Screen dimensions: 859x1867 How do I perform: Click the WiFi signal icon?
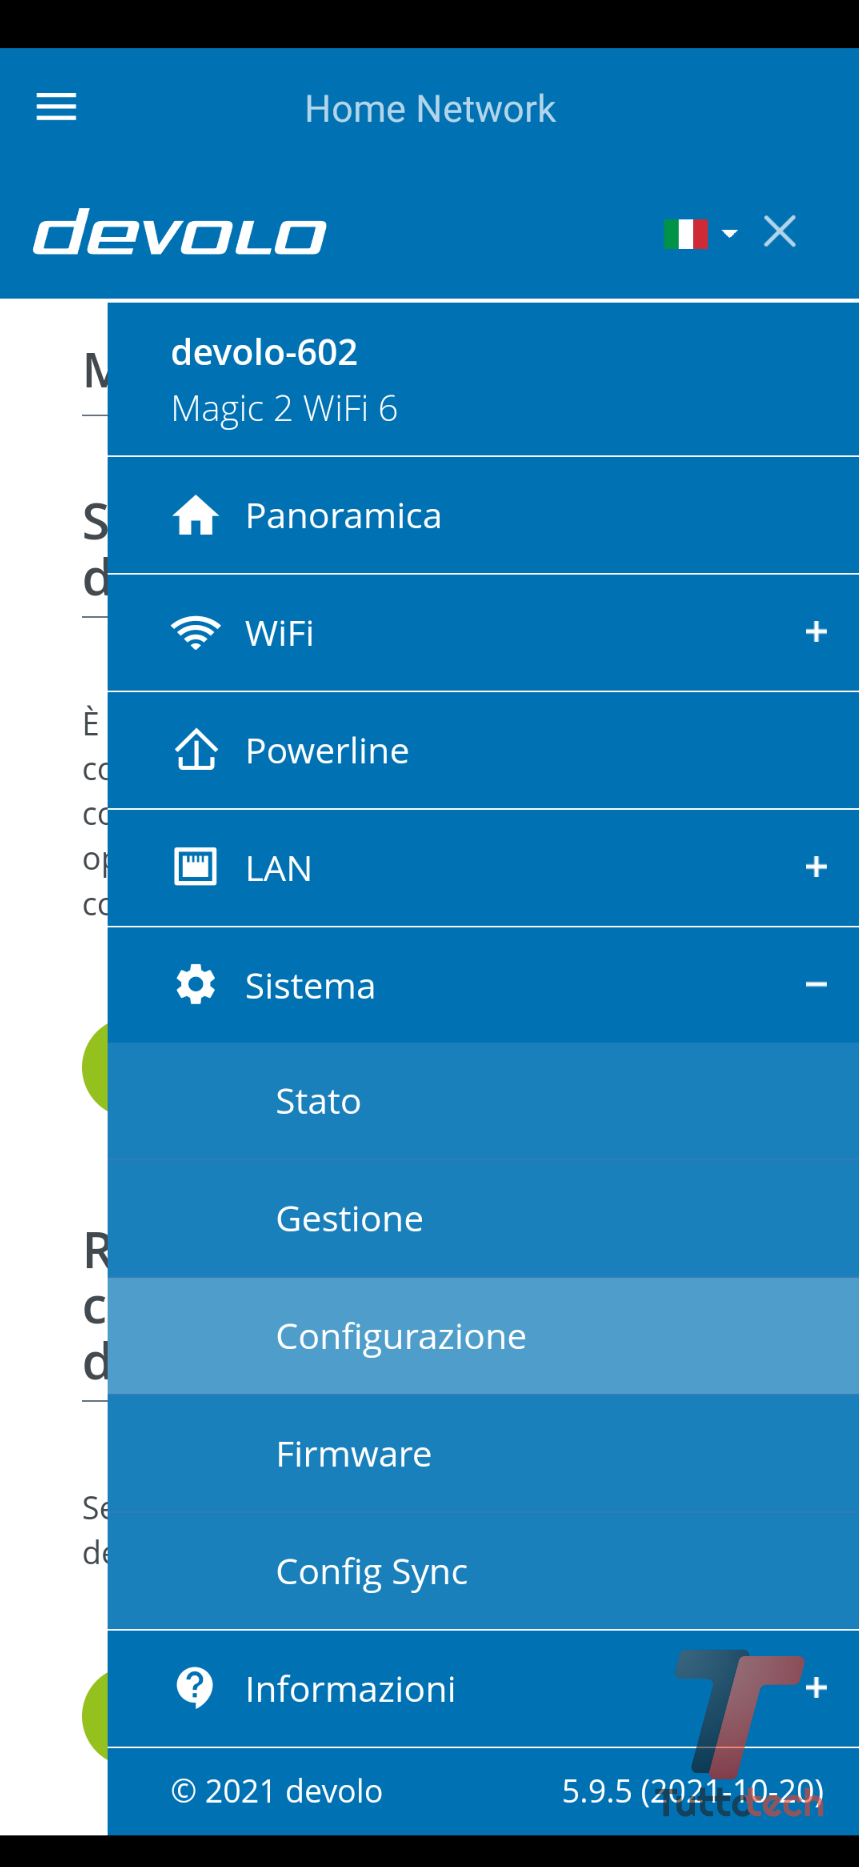point(196,633)
